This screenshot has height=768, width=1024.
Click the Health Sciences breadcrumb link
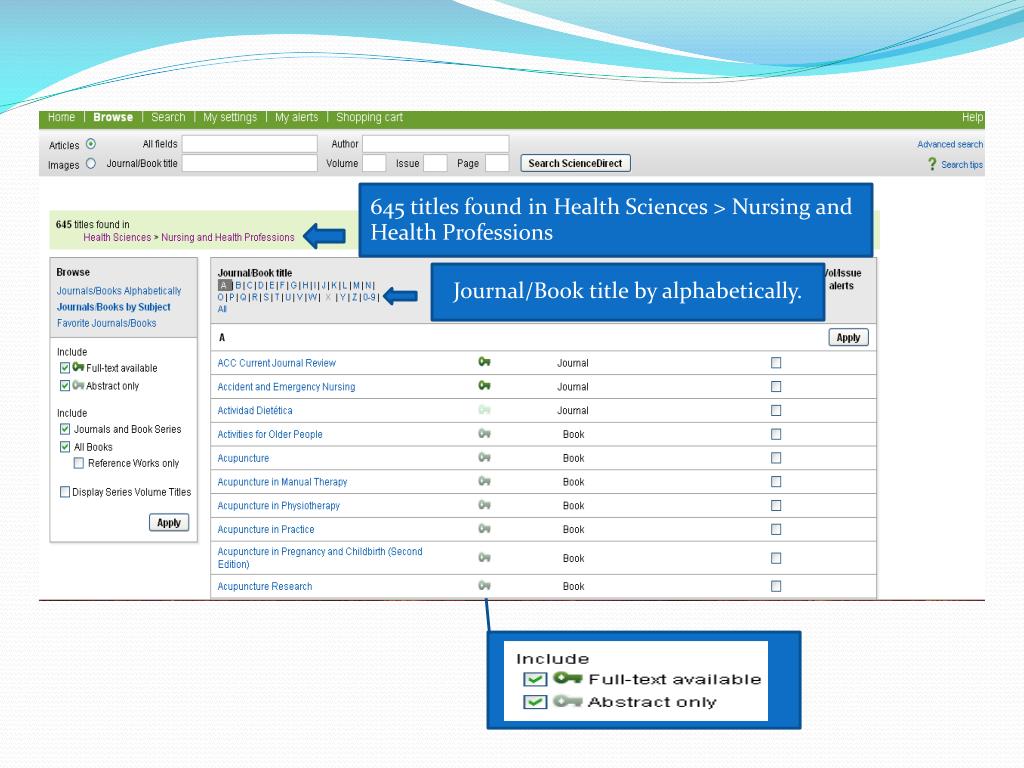click(x=117, y=237)
